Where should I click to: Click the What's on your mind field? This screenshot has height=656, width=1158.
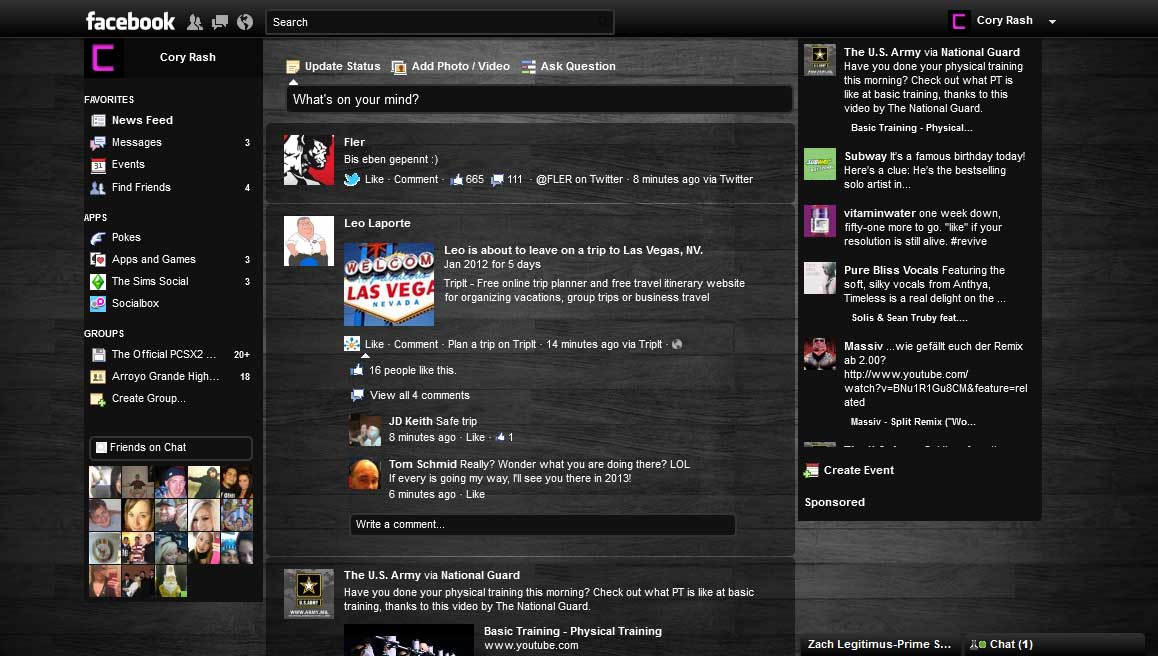click(539, 98)
